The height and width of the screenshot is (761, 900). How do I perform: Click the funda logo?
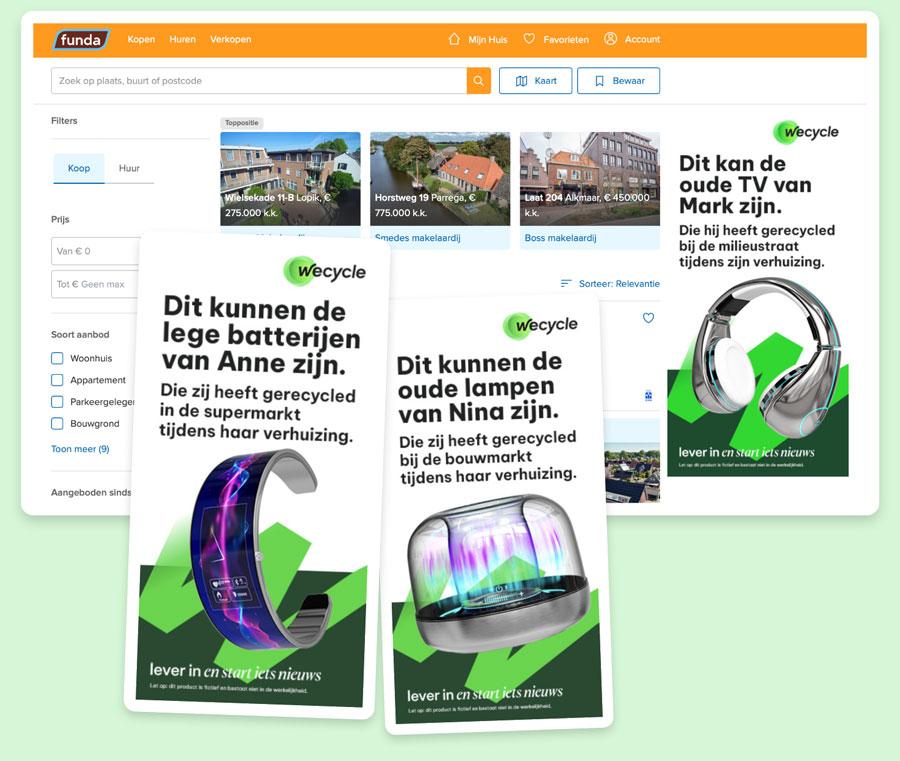(x=81, y=40)
